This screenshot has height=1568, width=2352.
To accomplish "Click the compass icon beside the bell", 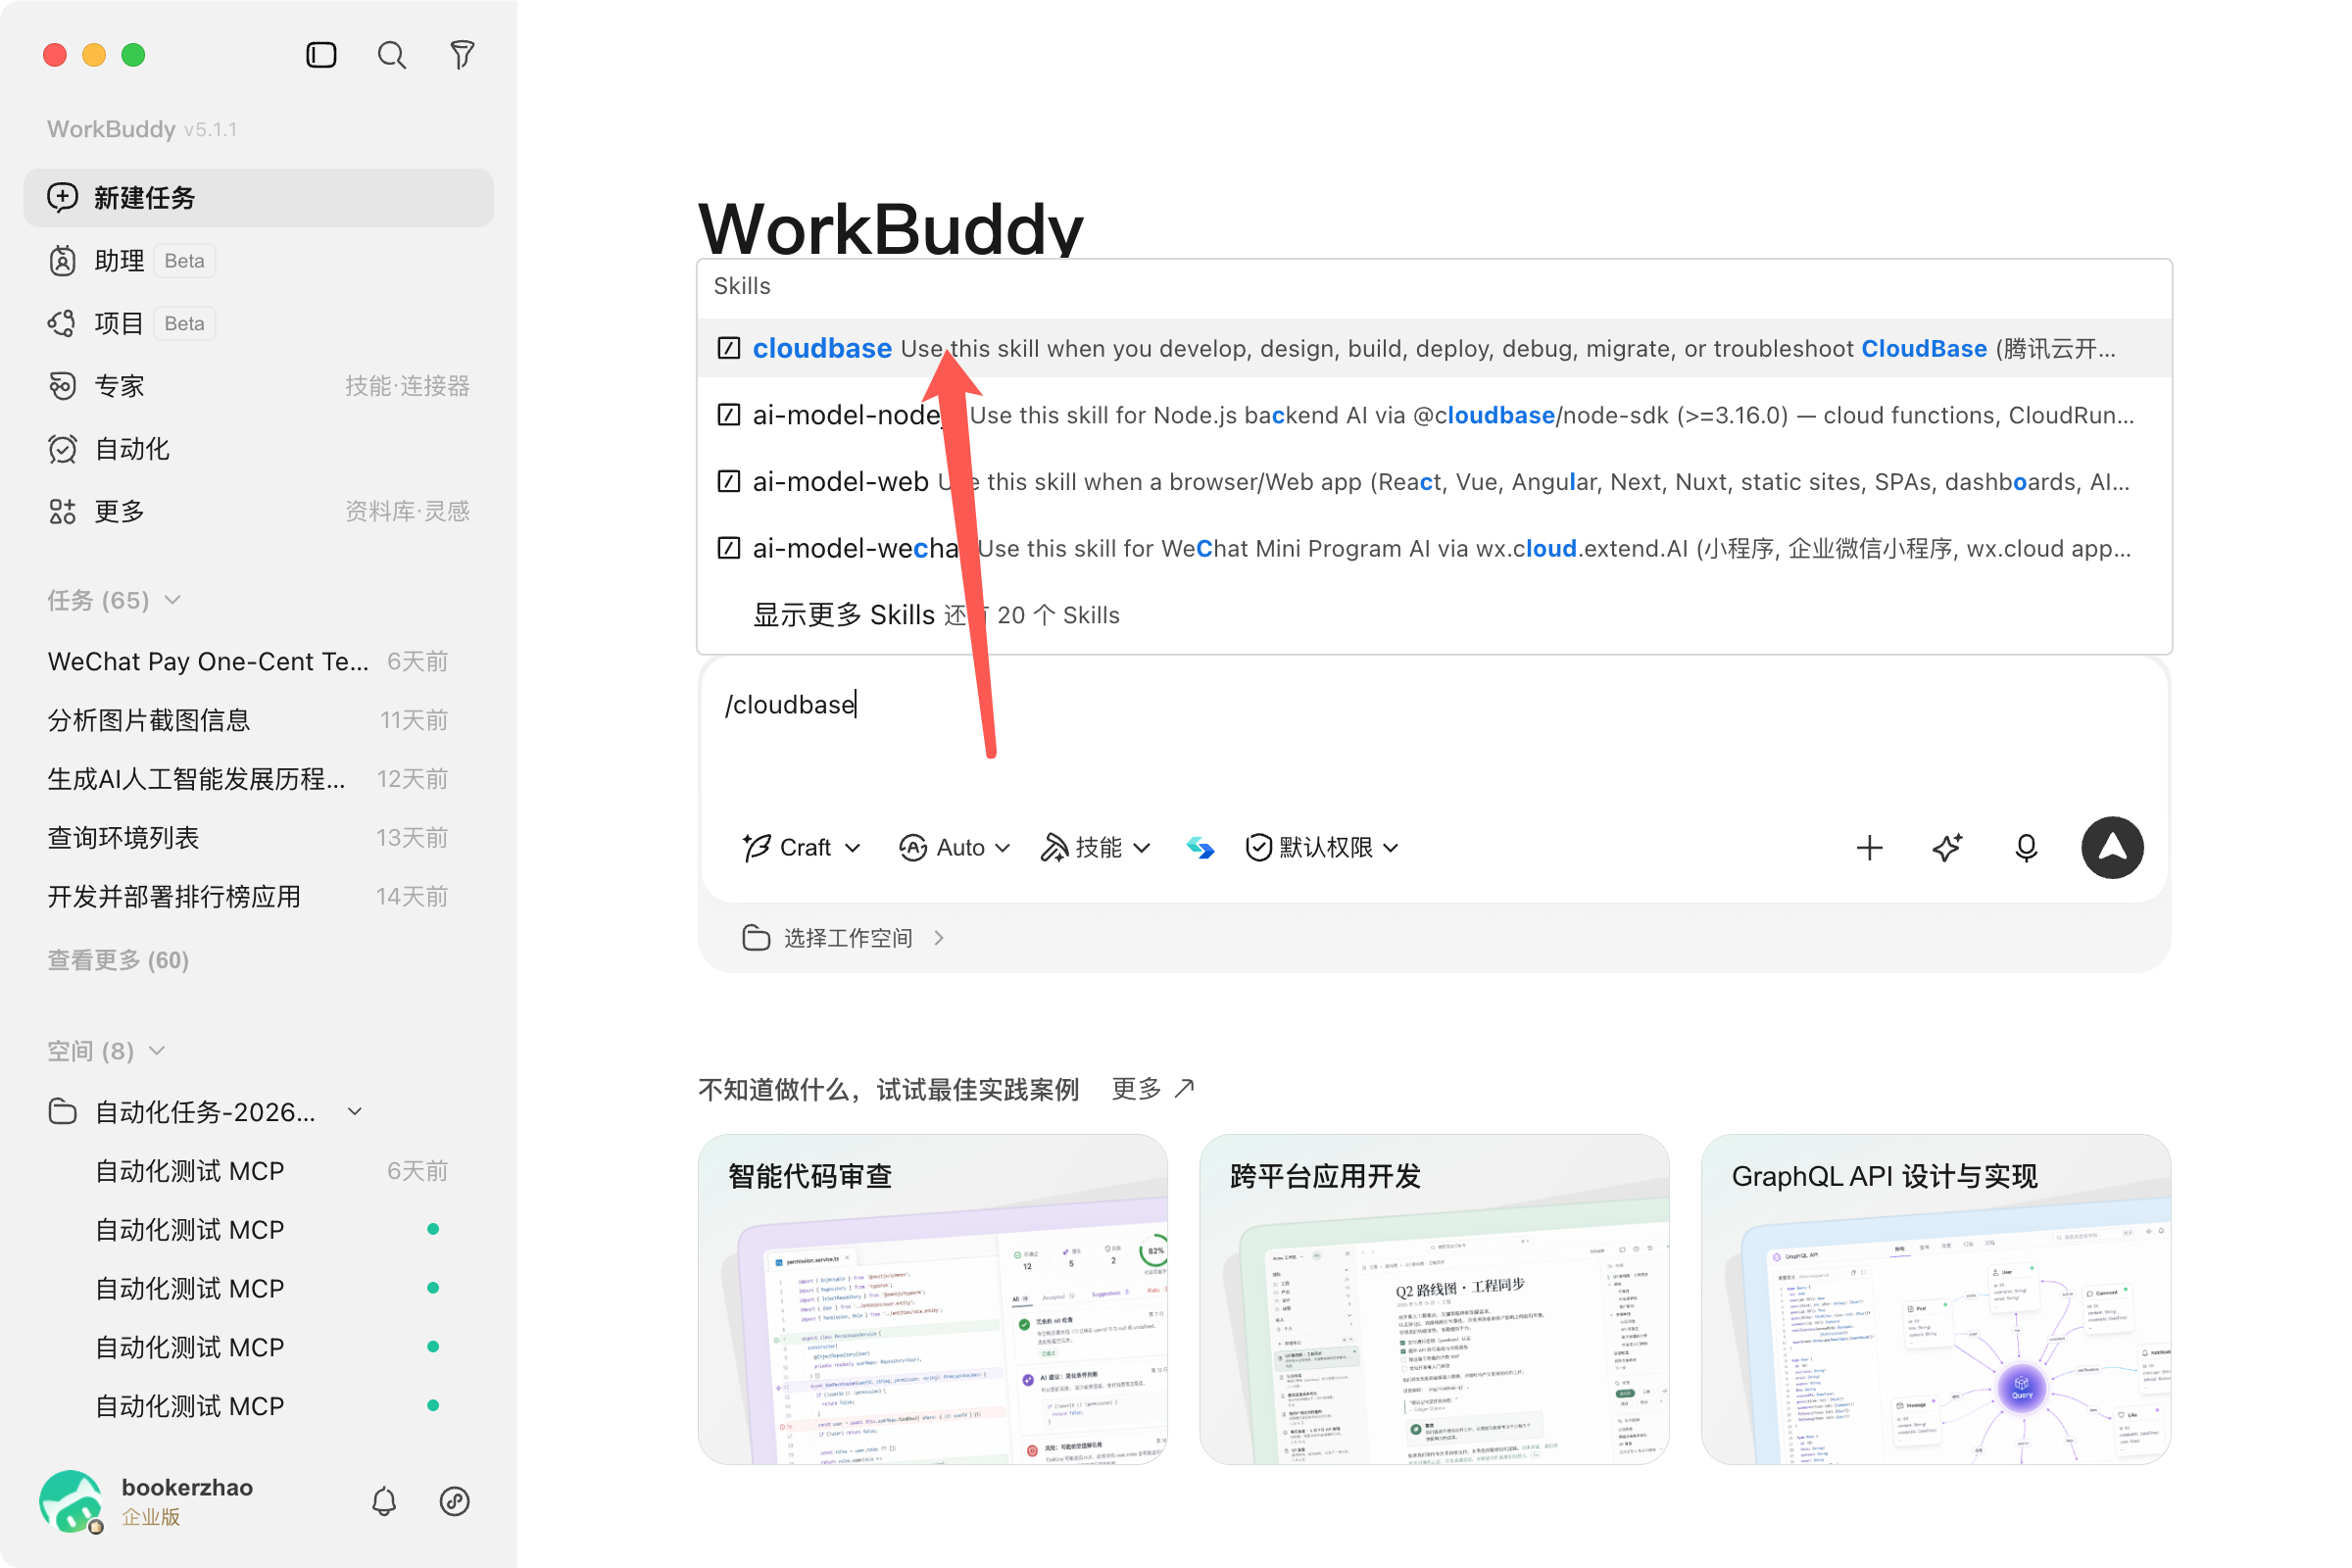I will 455,1501.
